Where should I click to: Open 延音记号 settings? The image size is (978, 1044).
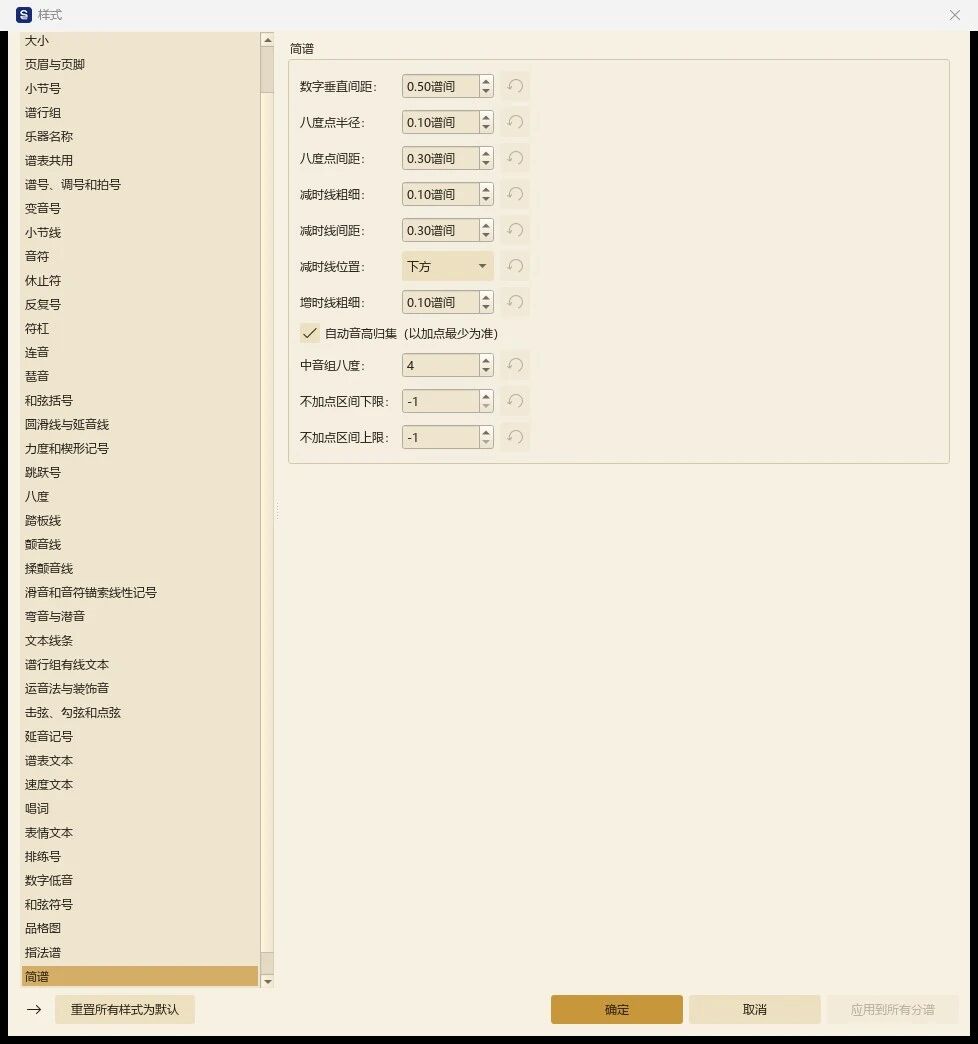point(140,736)
